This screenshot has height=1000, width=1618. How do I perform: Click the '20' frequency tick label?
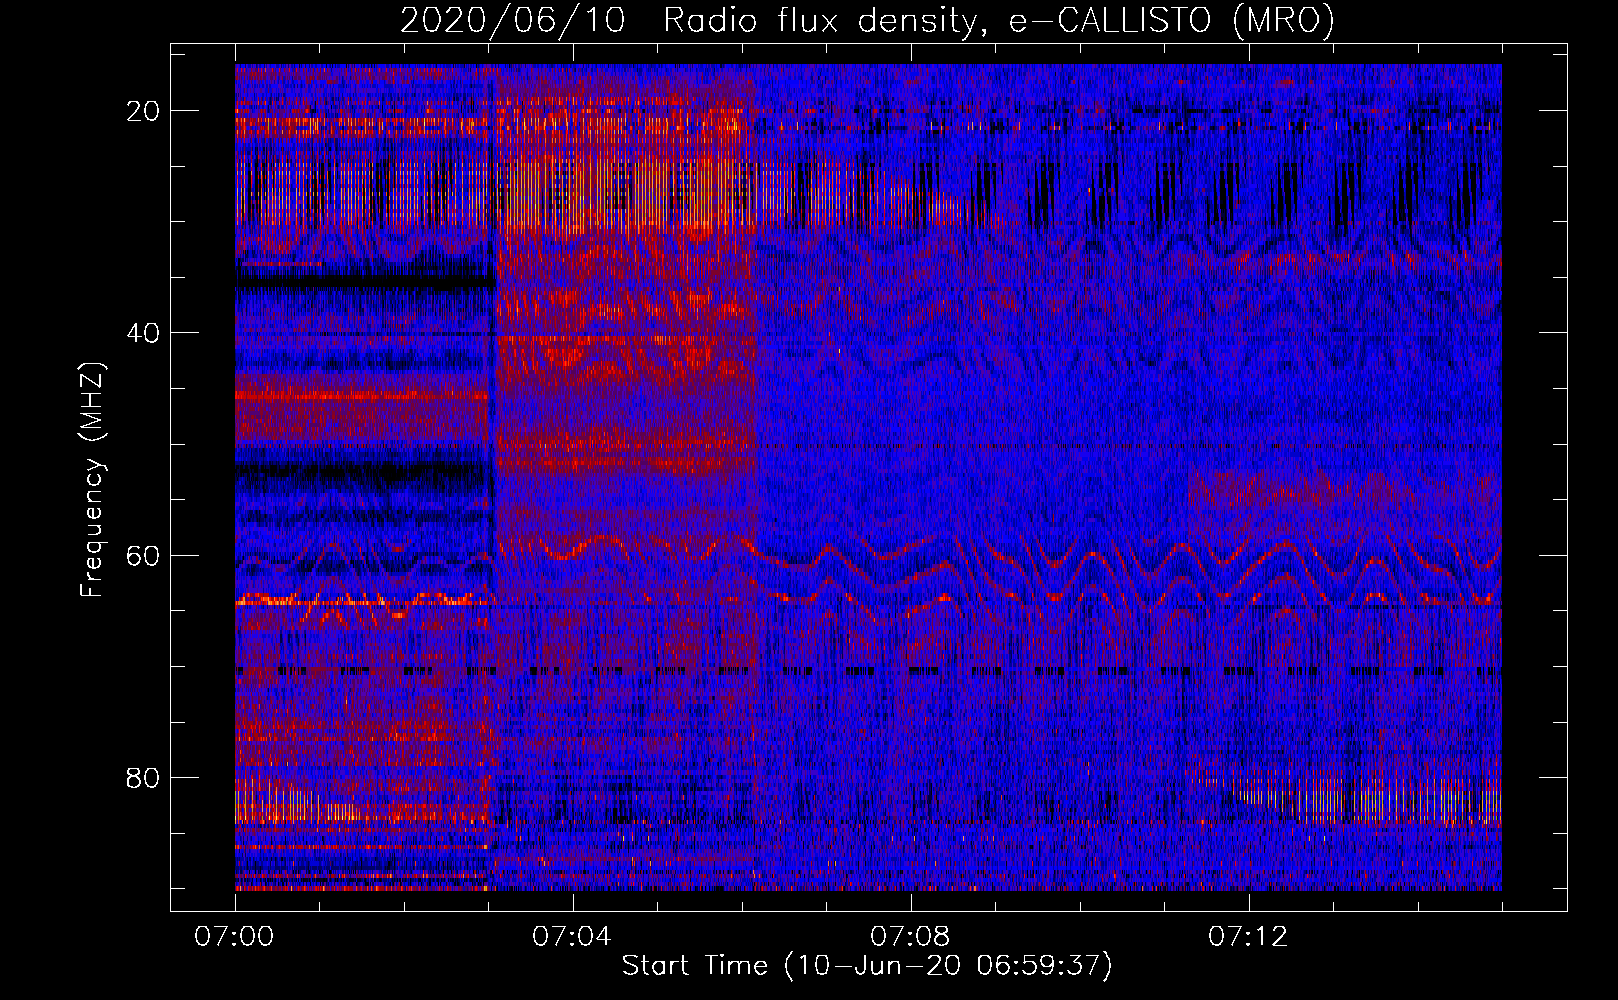(x=144, y=111)
